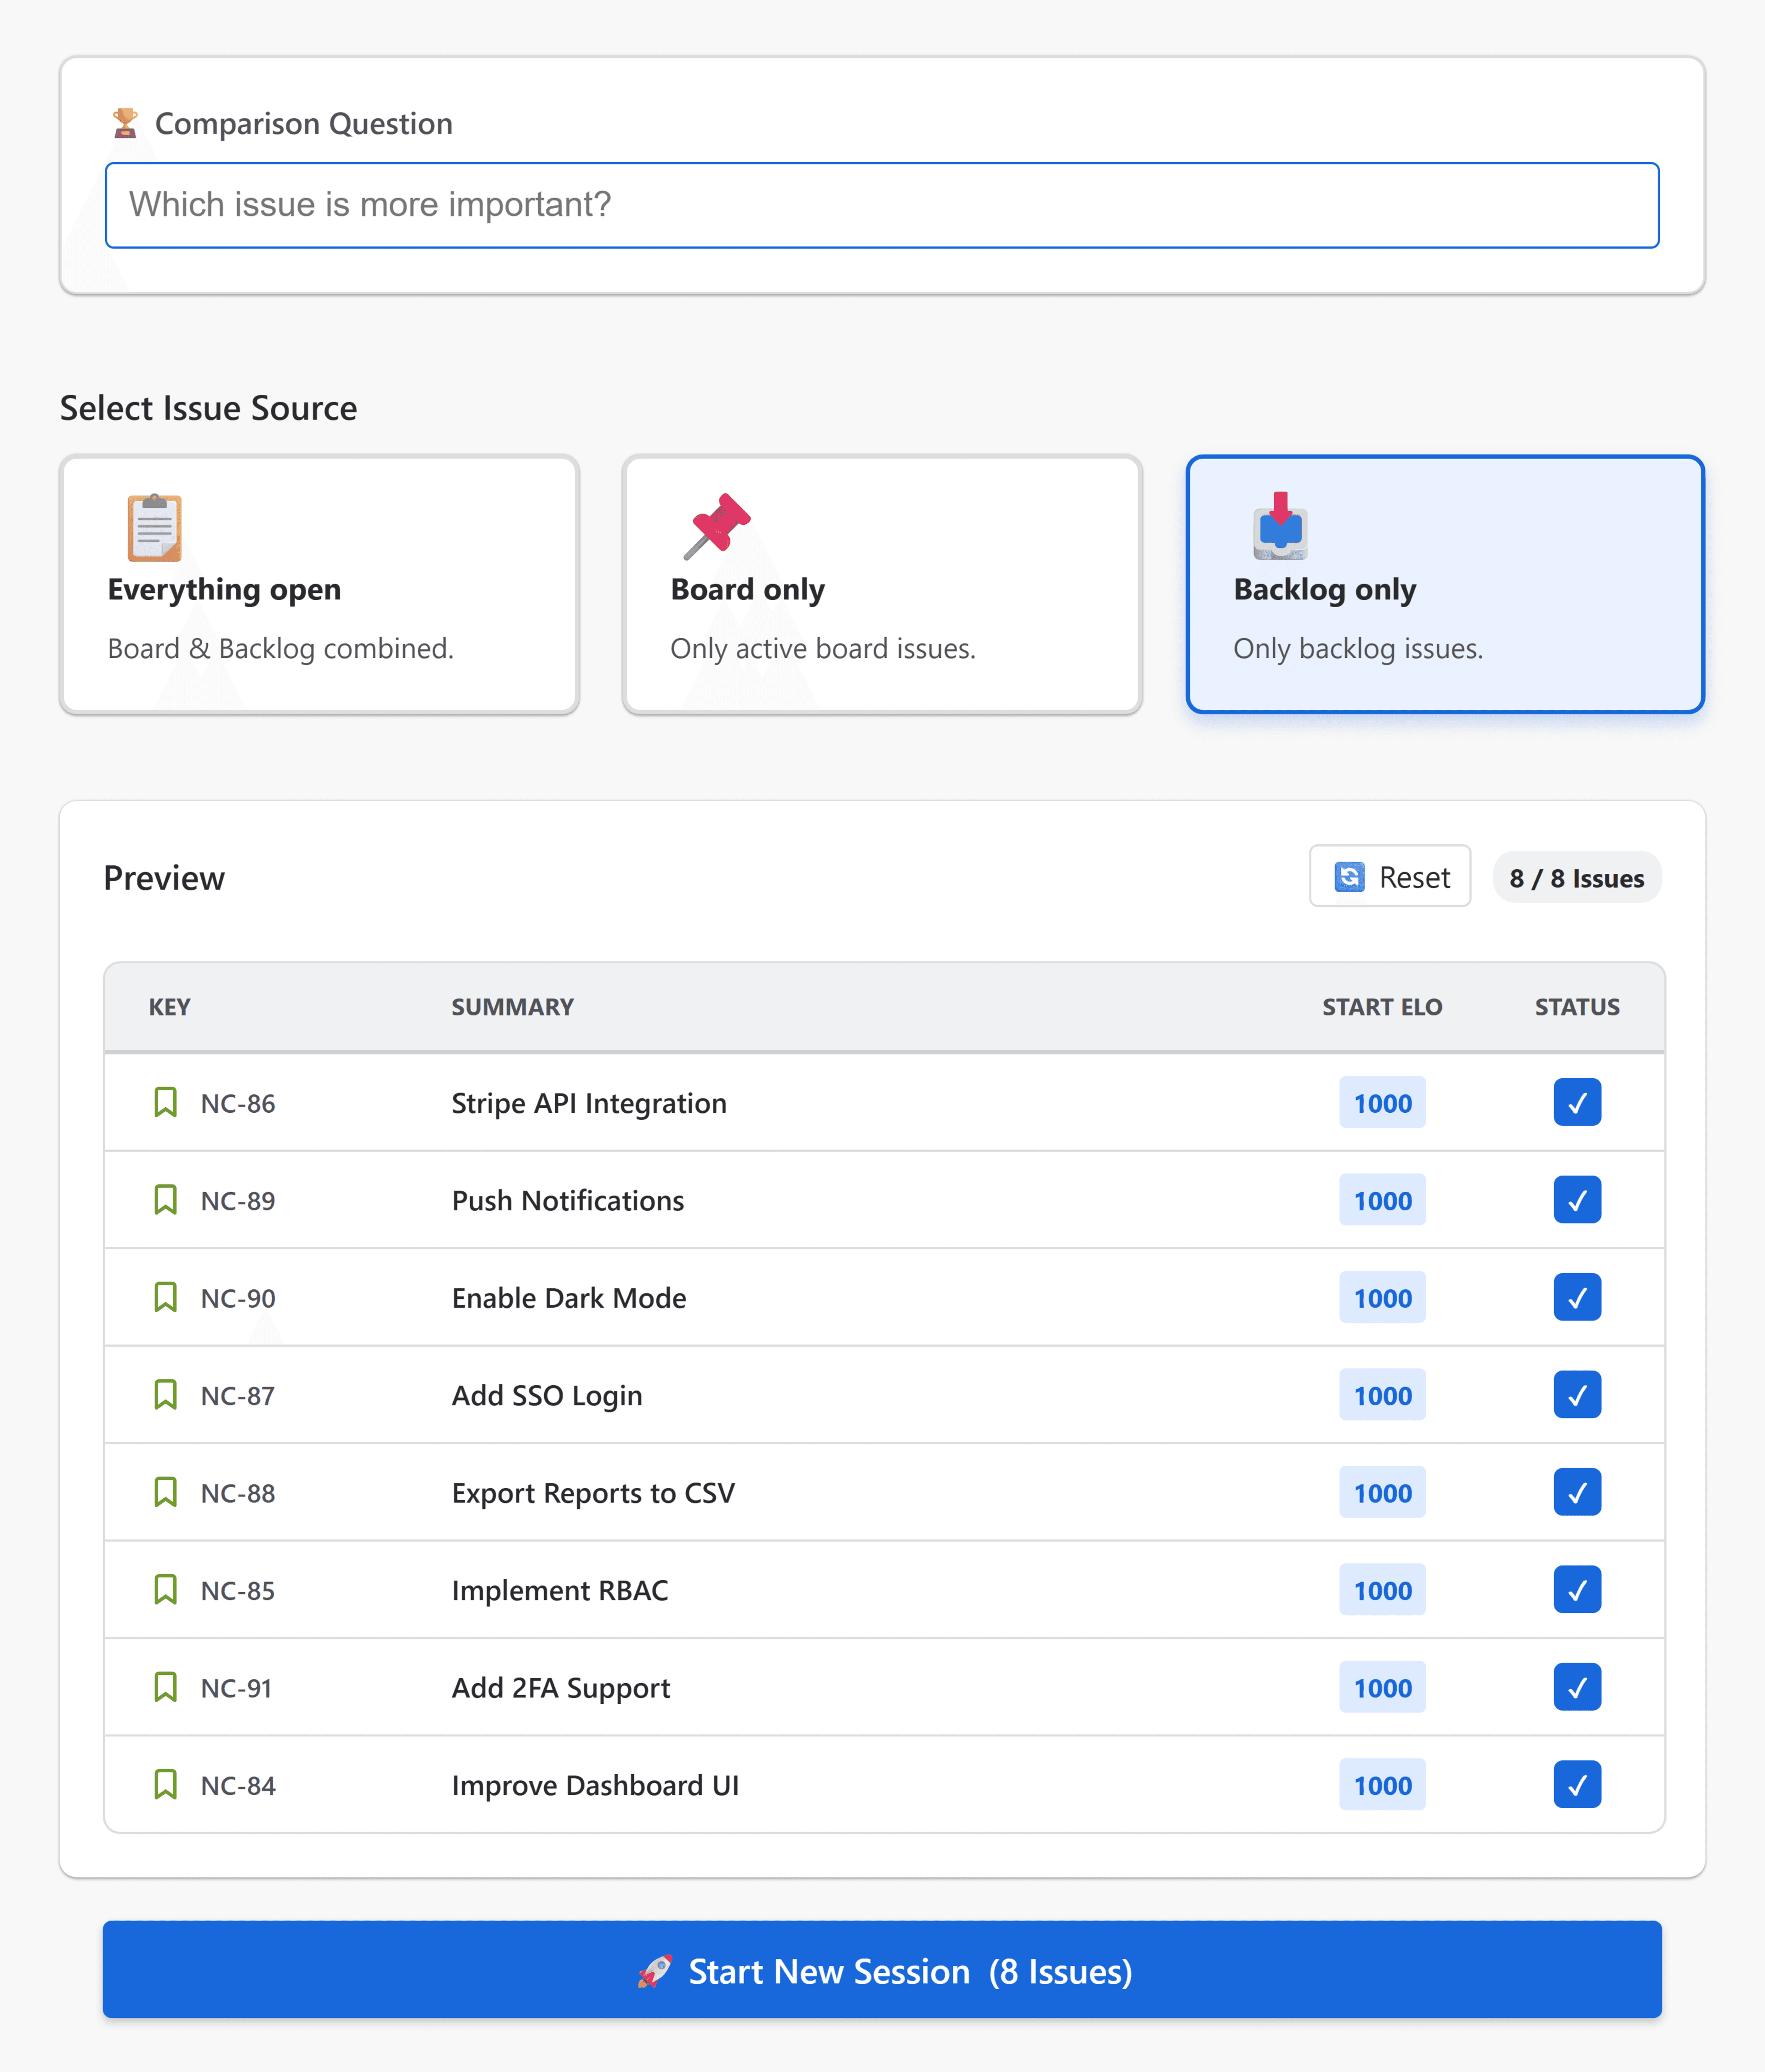Image resolution: width=1765 pixels, height=2072 pixels.
Task: Reset the preview selection
Action: 1390,877
